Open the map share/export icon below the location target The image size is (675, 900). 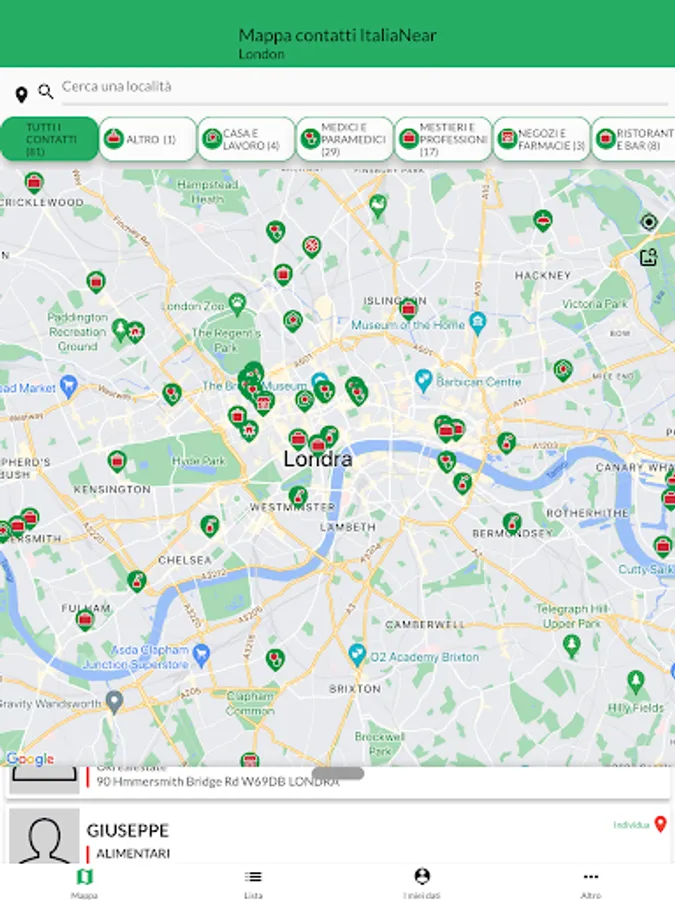(649, 257)
